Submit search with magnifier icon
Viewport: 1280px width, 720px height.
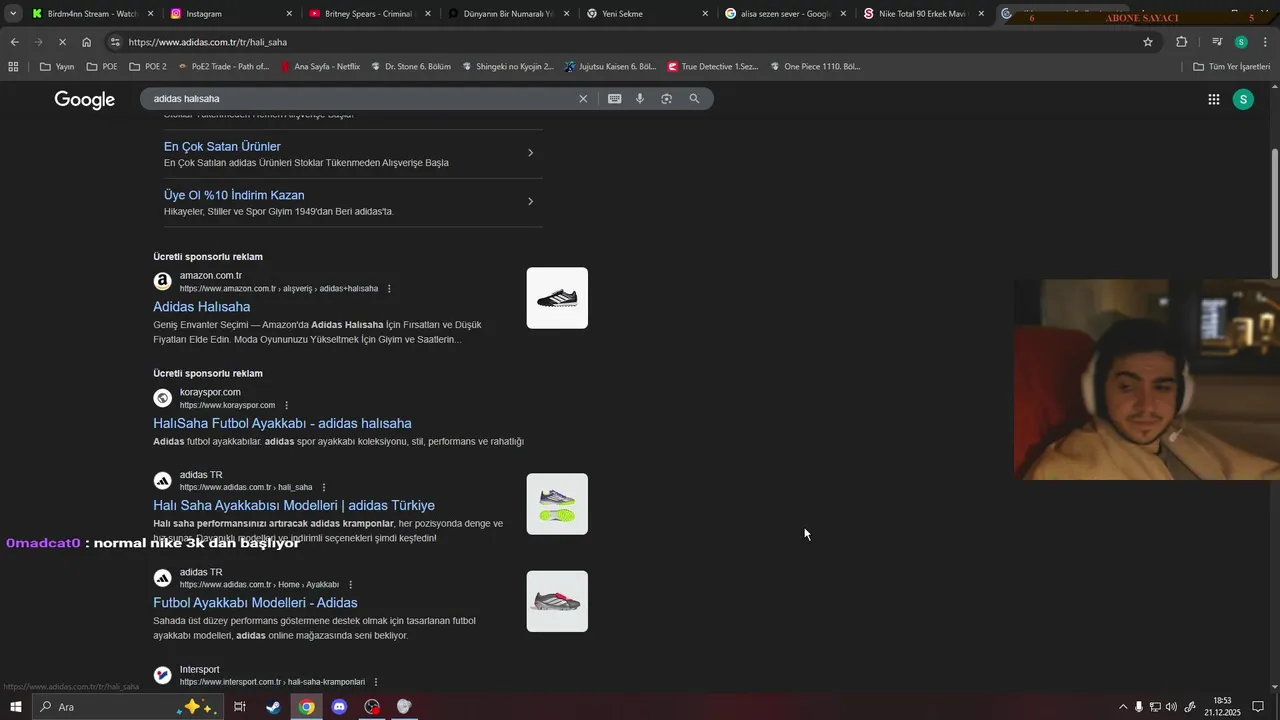click(x=694, y=99)
